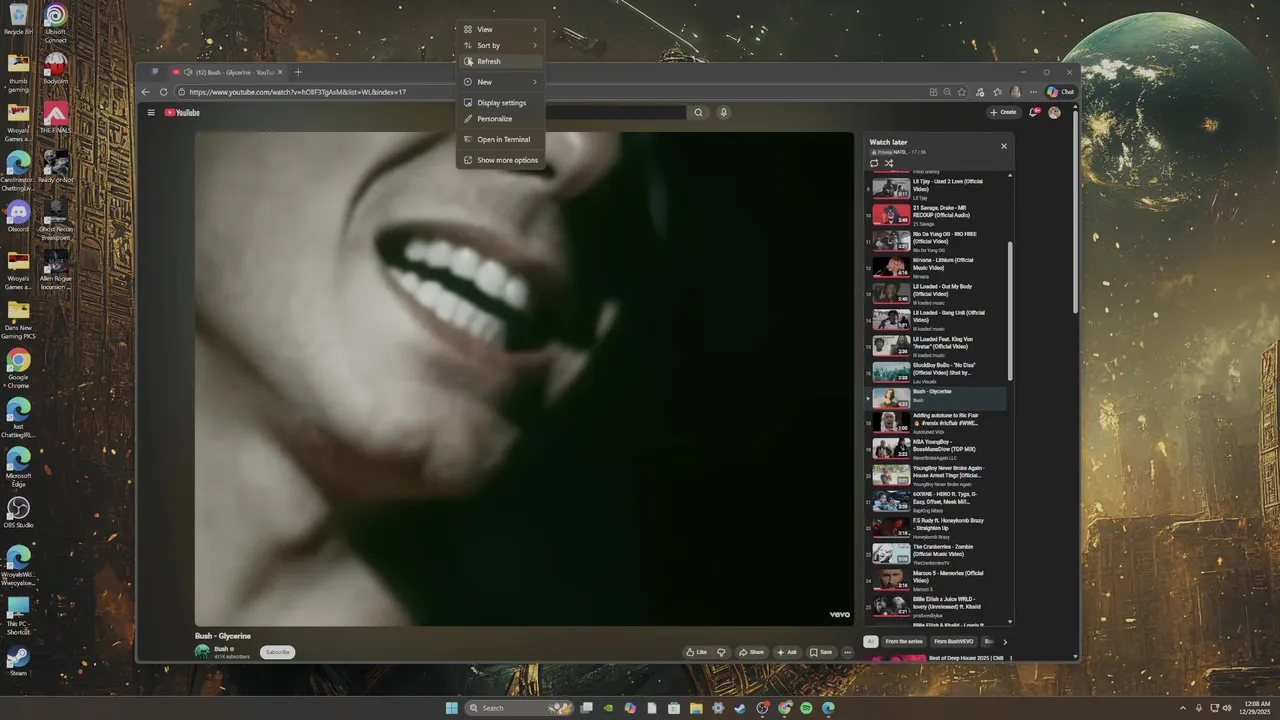Click the YouTube search magnifier button
Viewport: 1280px width, 720px height.
point(699,112)
